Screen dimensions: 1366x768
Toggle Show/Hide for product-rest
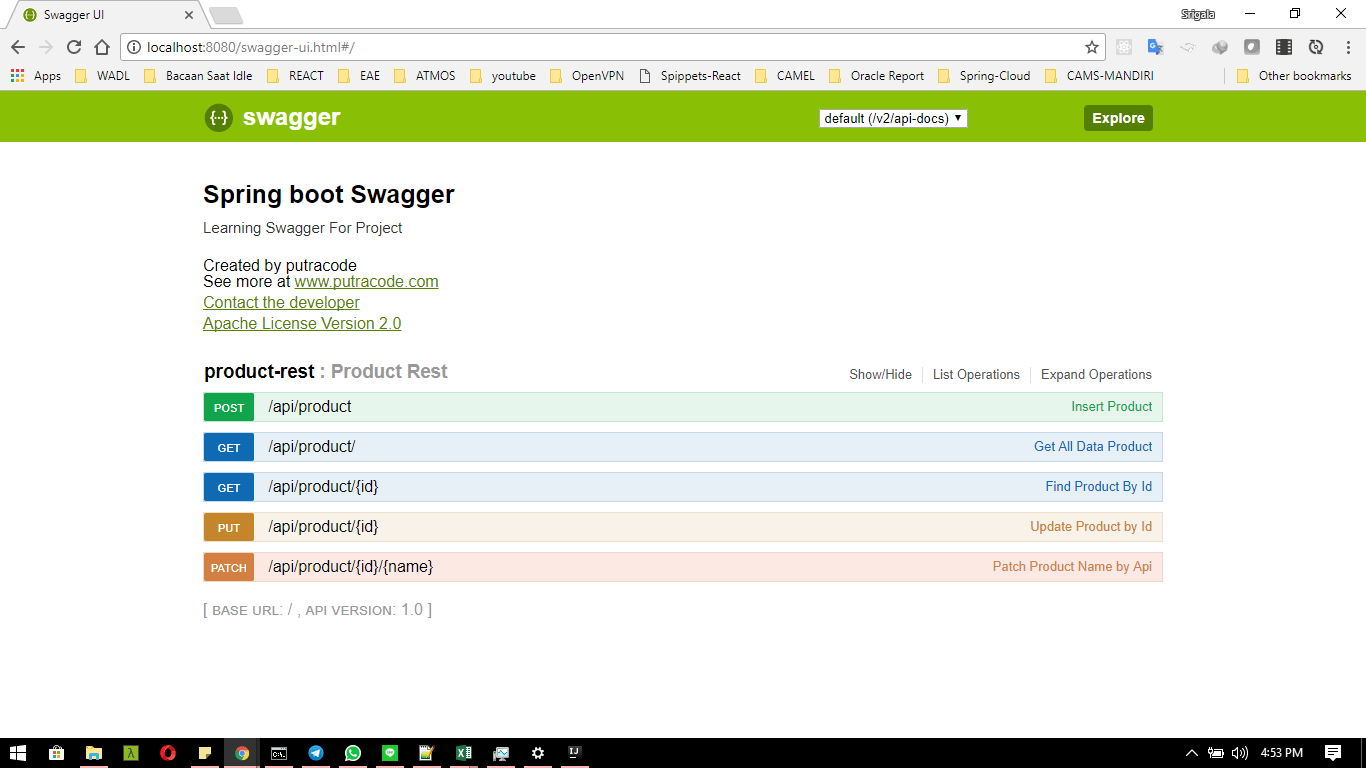coord(880,375)
